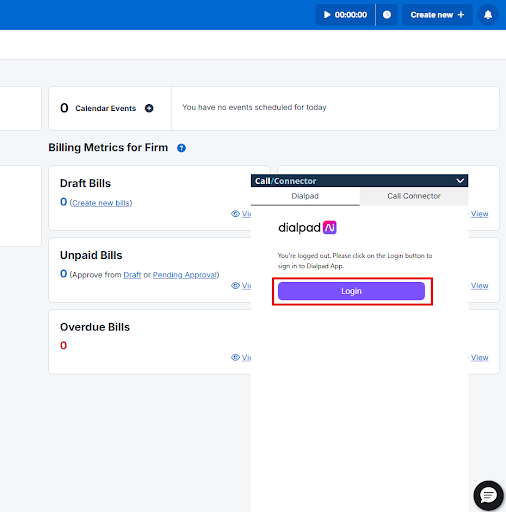506x512 pixels.
Task: Collapse the Call Connector panel via its chevron
Action: pyautogui.click(x=460, y=181)
